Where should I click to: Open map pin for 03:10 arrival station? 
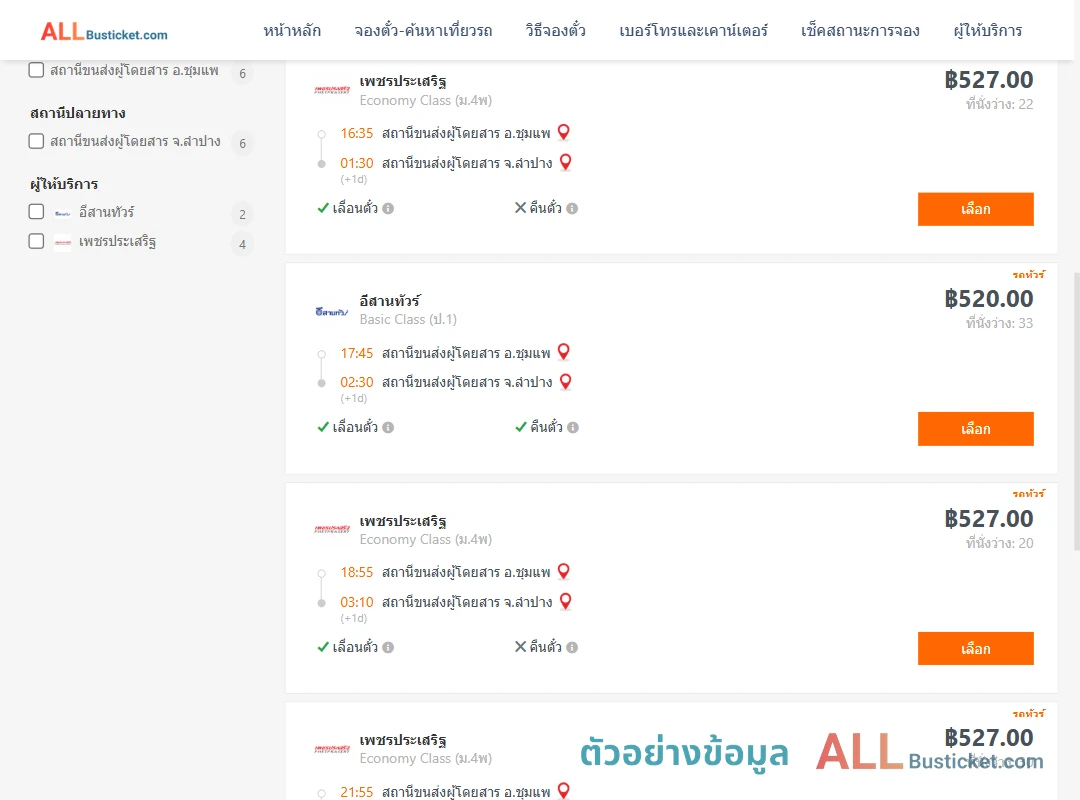coord(565,601)
